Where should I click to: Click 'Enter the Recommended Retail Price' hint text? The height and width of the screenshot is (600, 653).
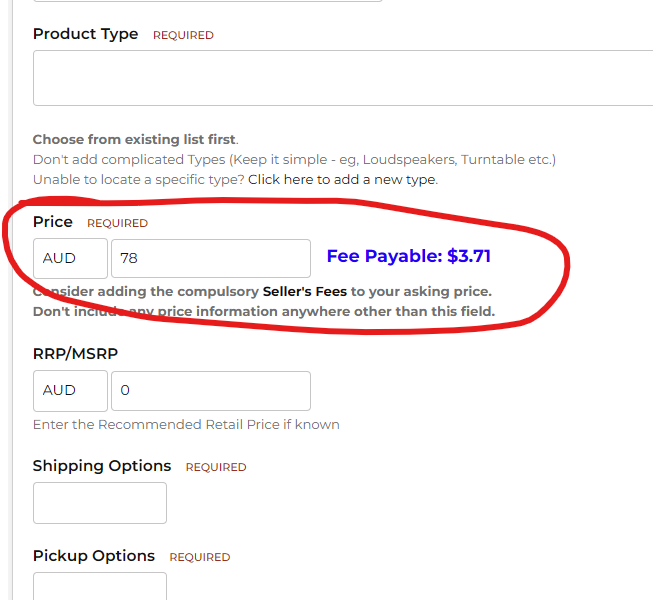click(x=186, y=424)
